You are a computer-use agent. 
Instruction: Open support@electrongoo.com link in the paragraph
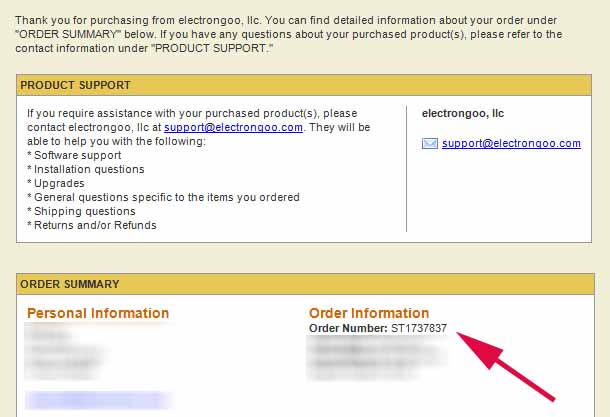pos(233,128)
